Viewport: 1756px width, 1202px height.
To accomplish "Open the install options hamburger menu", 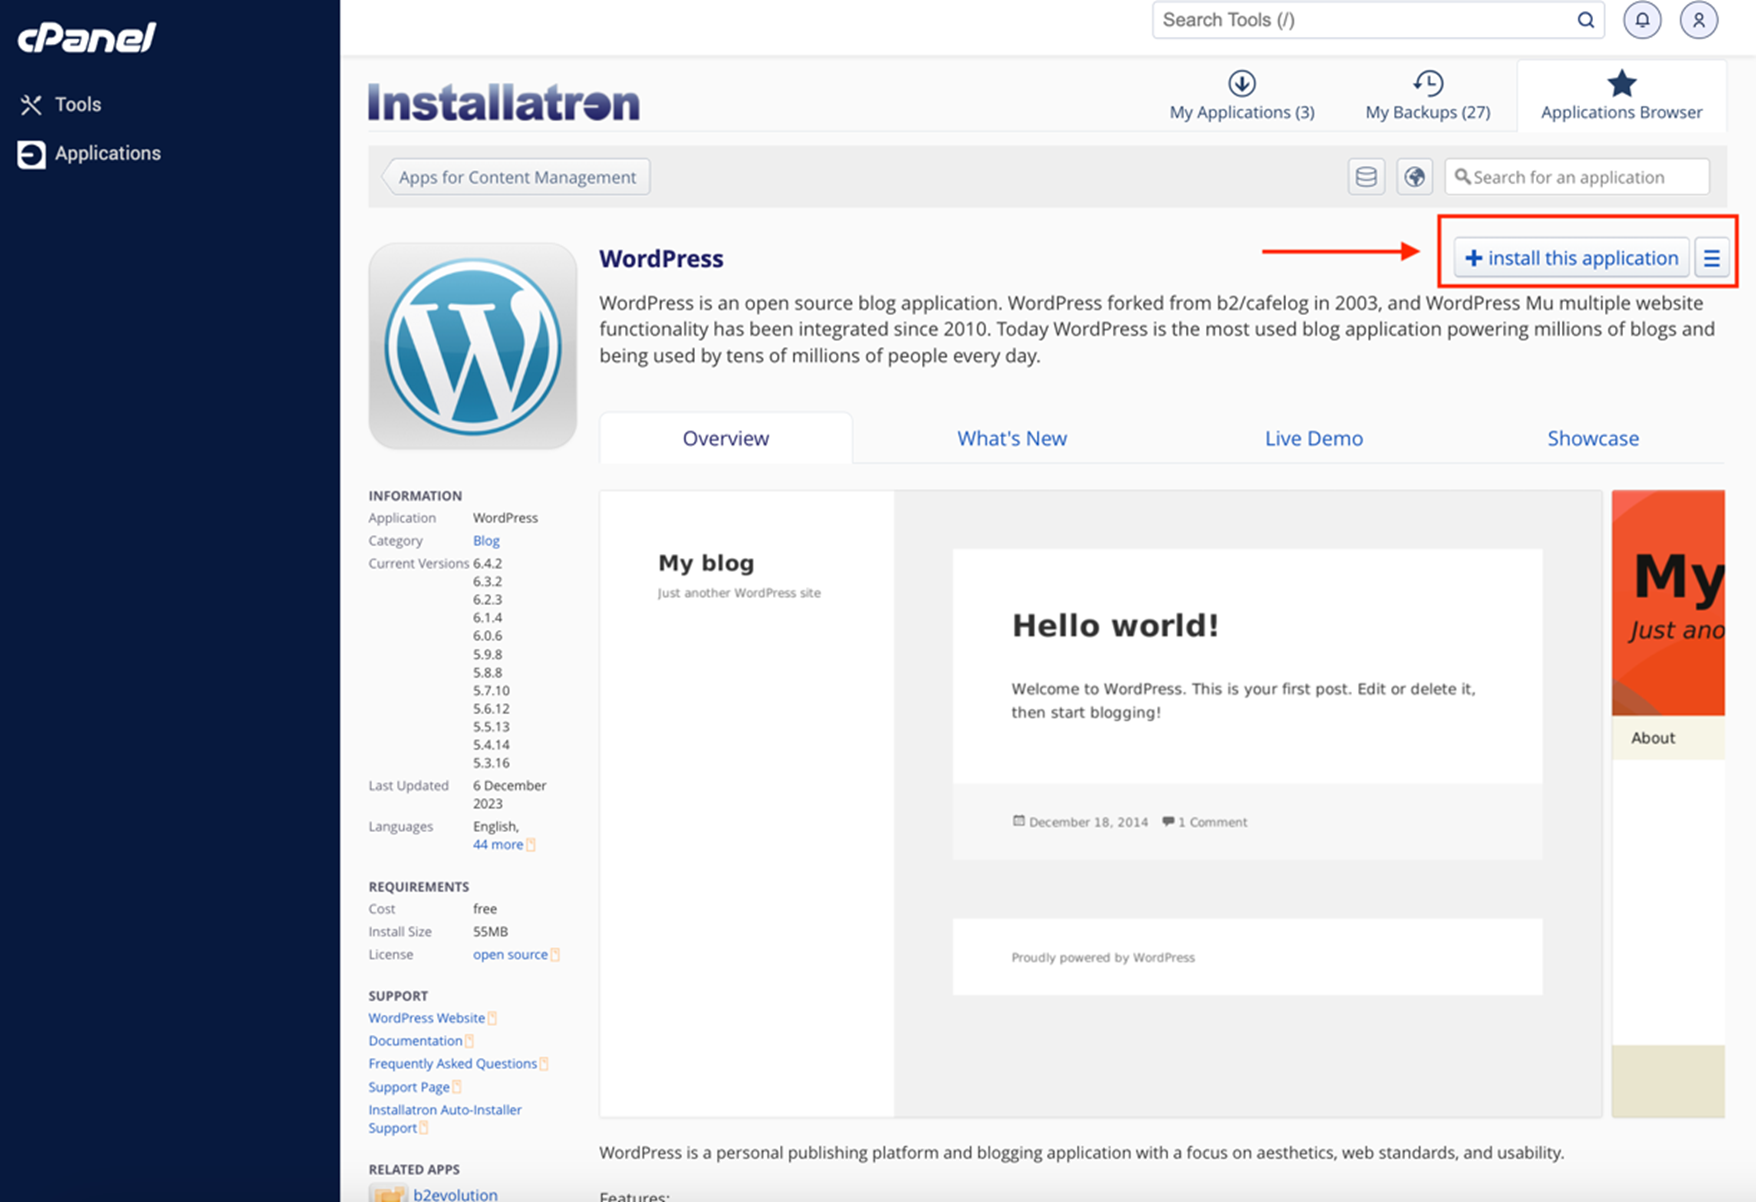I will point(1712,258).
